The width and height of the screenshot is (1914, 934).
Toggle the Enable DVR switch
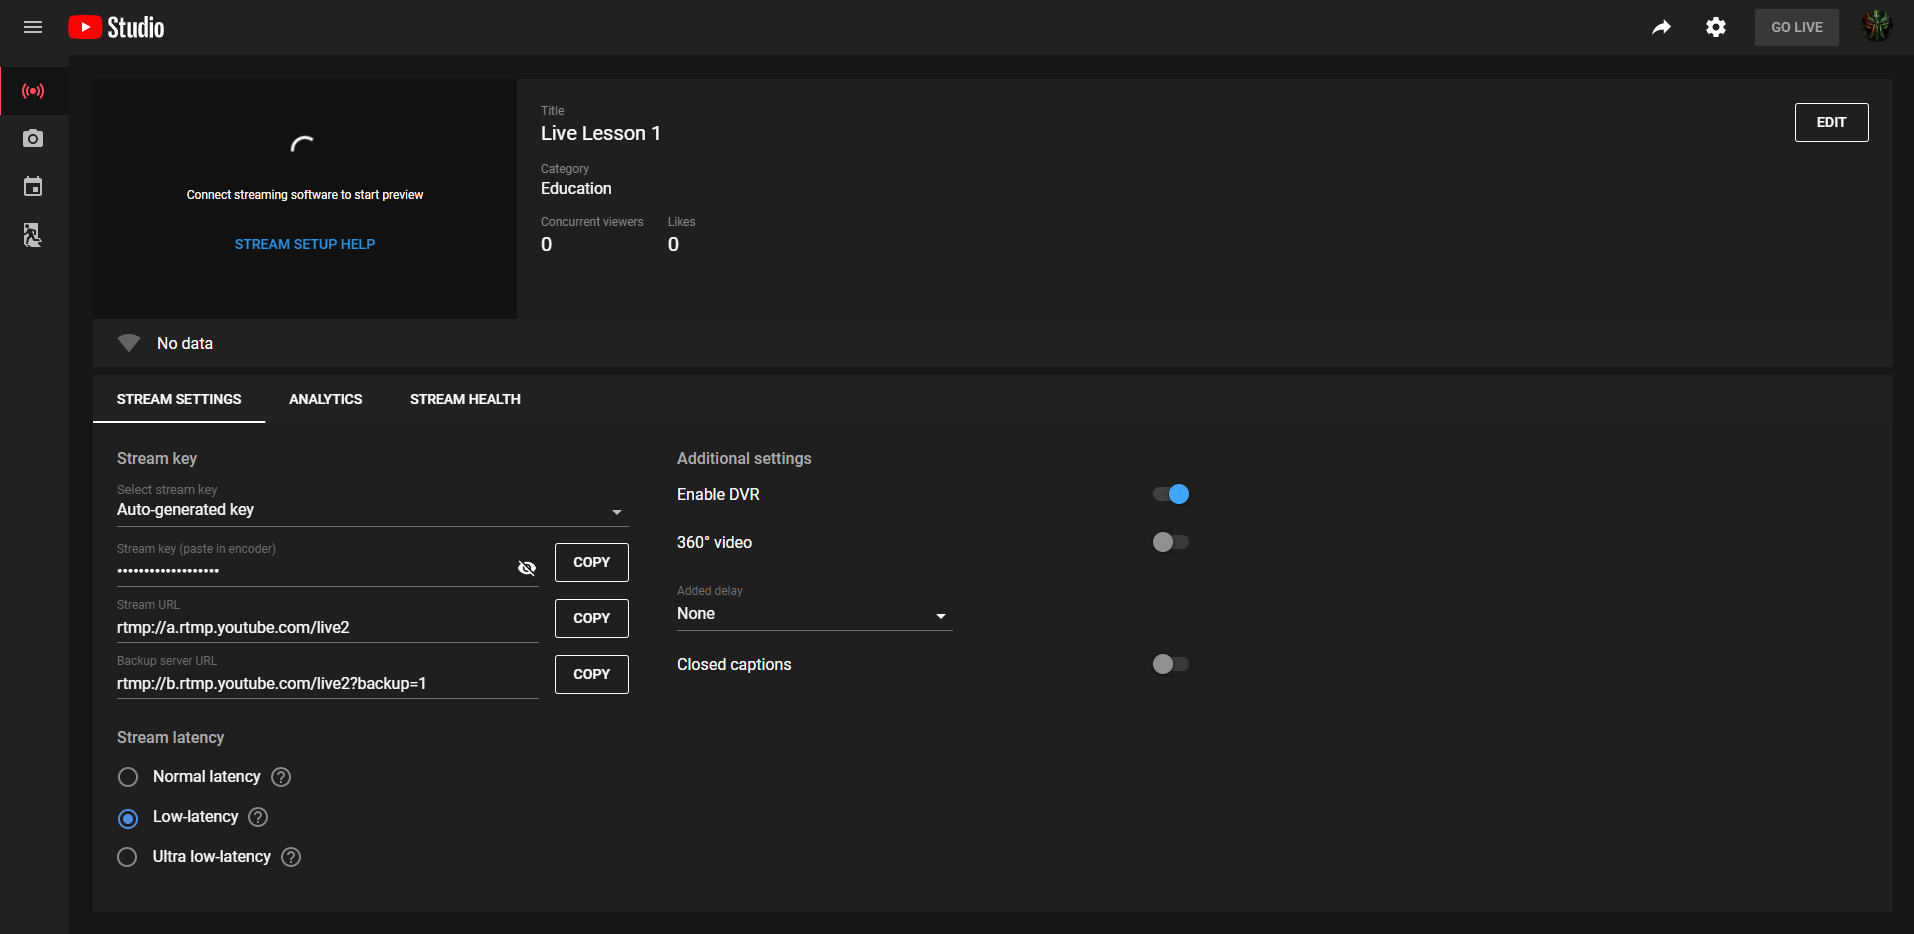[x=1171, y=494]
